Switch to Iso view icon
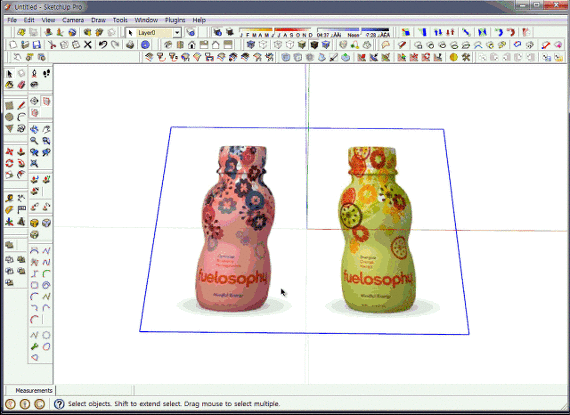 pyautogui.click(x=168, y=45)
